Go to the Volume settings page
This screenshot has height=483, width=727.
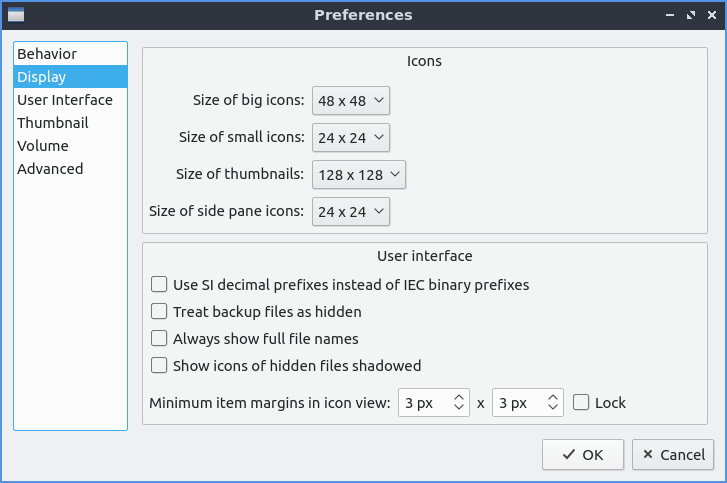pos(43,146)
